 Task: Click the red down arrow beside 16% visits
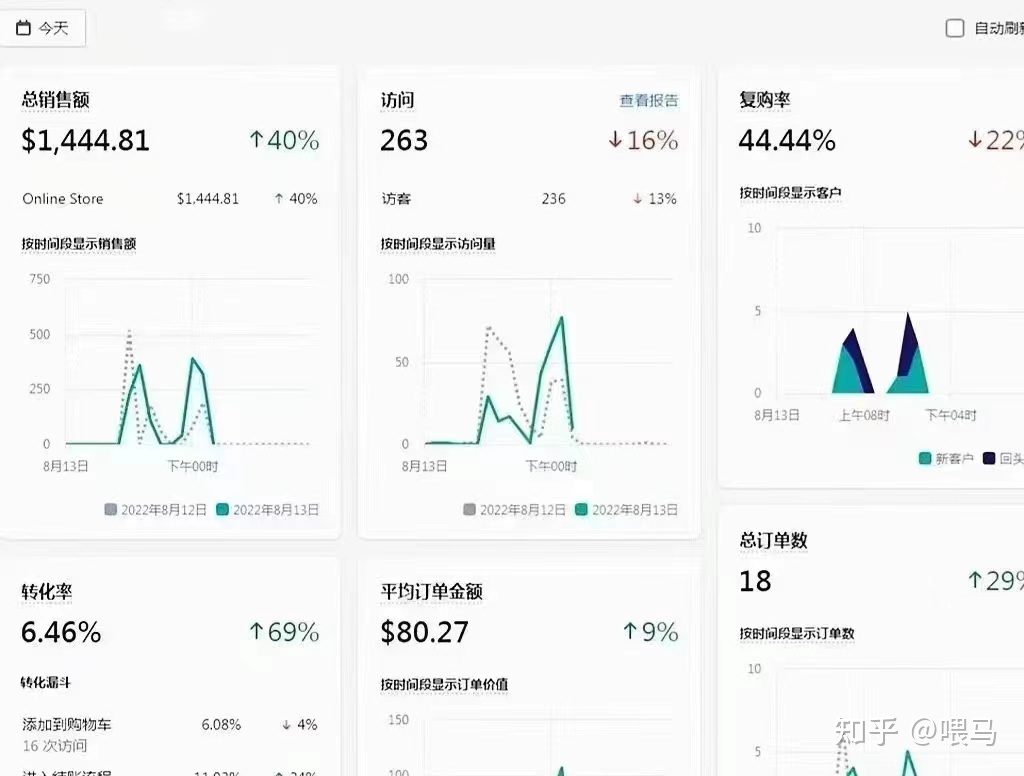point(617,140)
